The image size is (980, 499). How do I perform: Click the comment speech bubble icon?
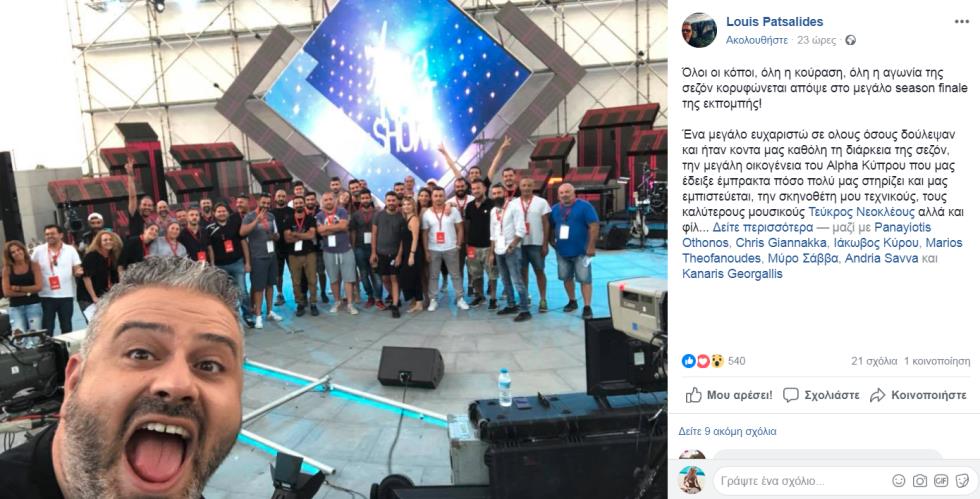pos(791,395)
